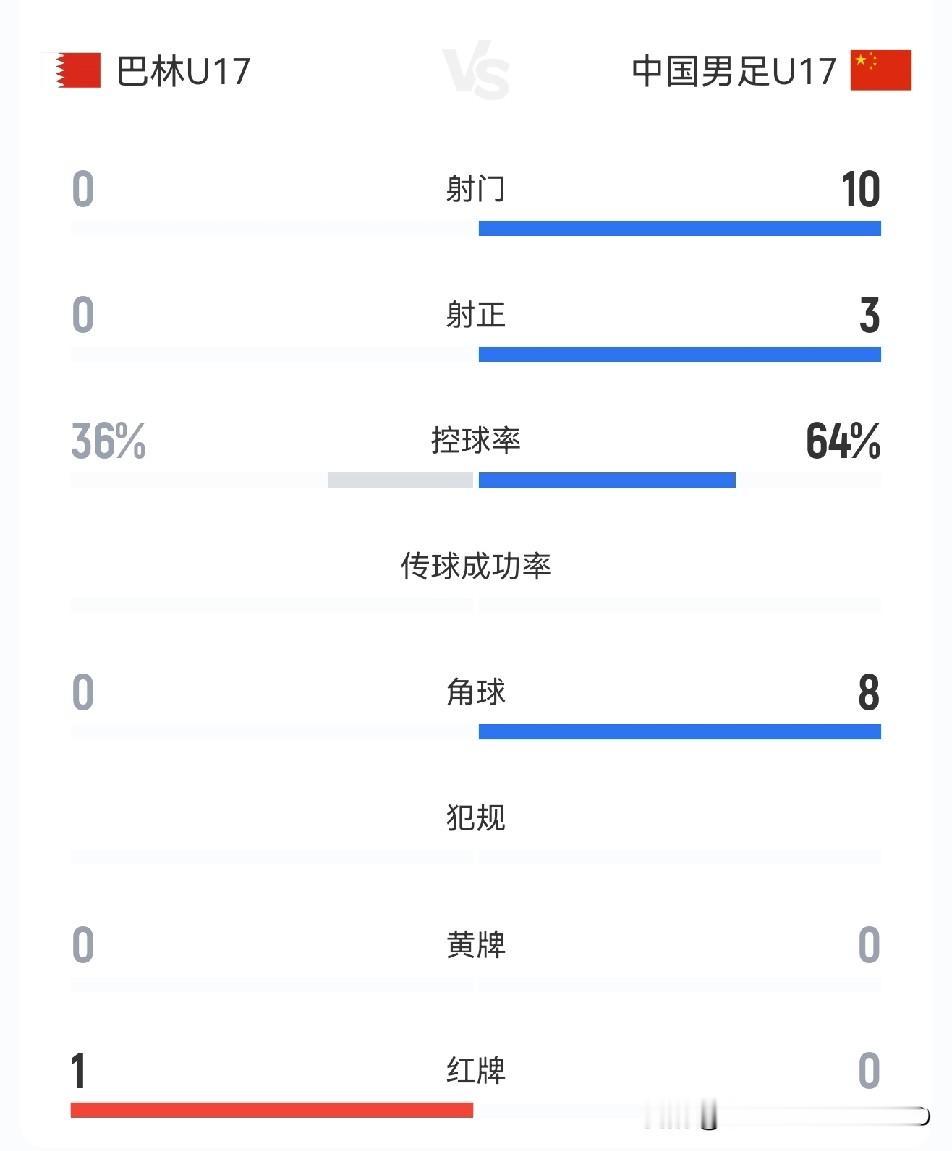952x1151 pixels.
Task: Click Bahrain's red card progress bar
Action: pyautogui.click(x=272, y=1110)
